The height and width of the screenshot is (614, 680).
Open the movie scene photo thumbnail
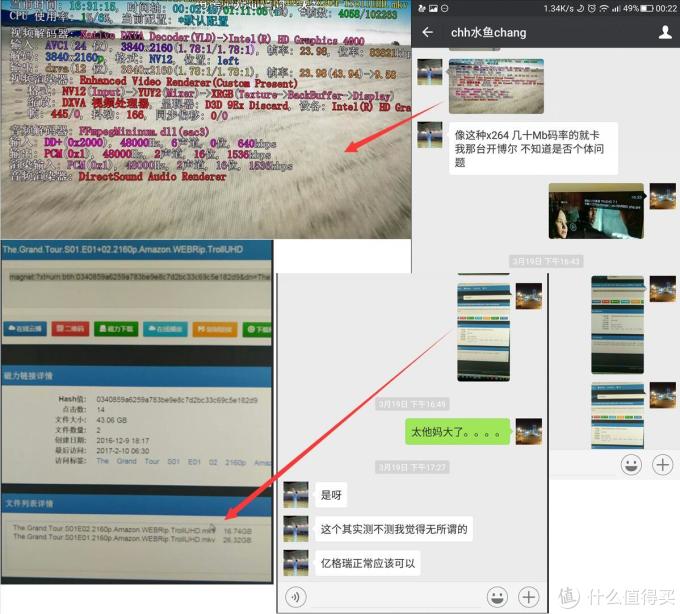coord(596,211)
